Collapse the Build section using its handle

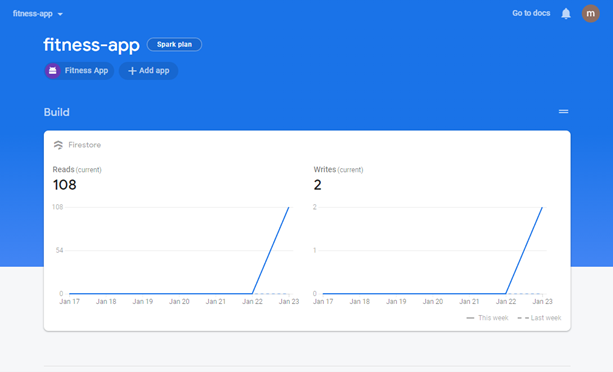563,112
